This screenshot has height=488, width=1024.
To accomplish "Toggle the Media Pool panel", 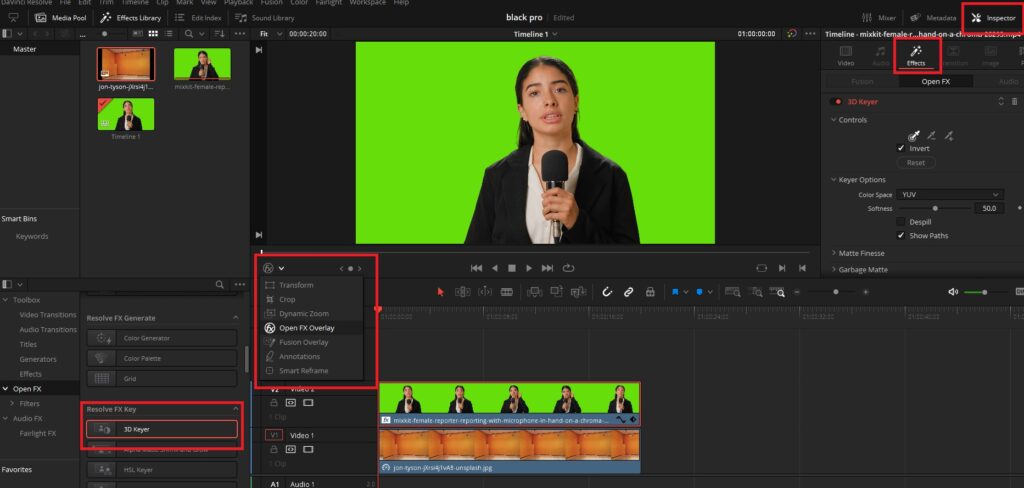I will 60,18.
